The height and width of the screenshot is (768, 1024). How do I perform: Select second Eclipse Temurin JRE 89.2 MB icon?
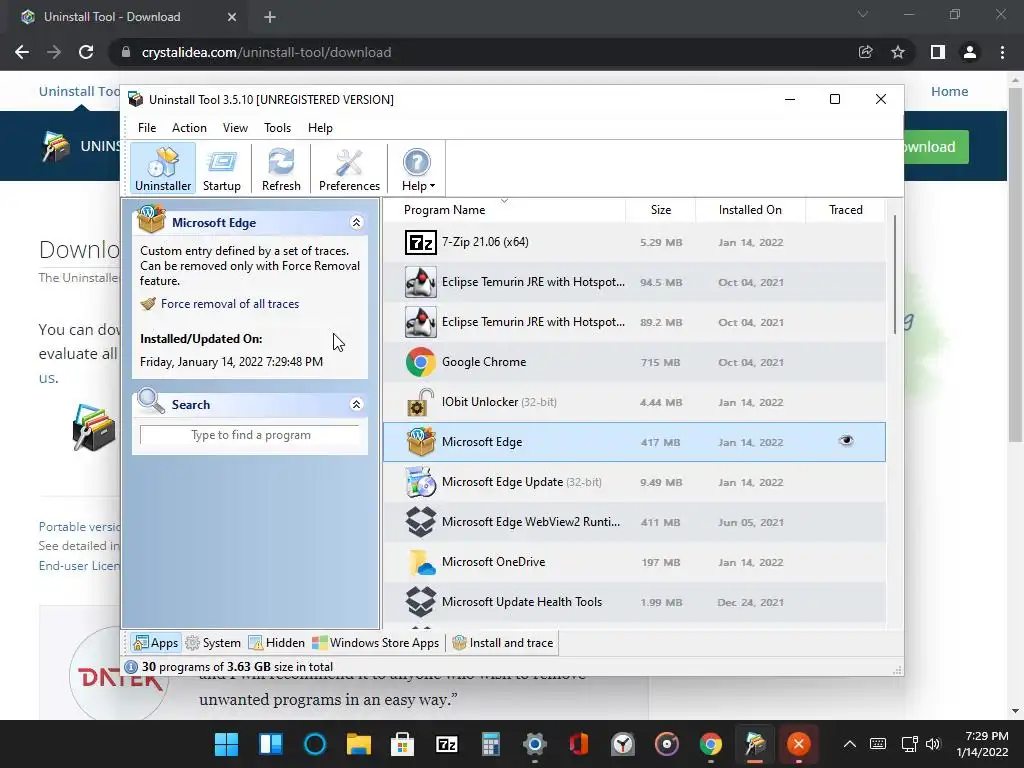tap(421, 322)
